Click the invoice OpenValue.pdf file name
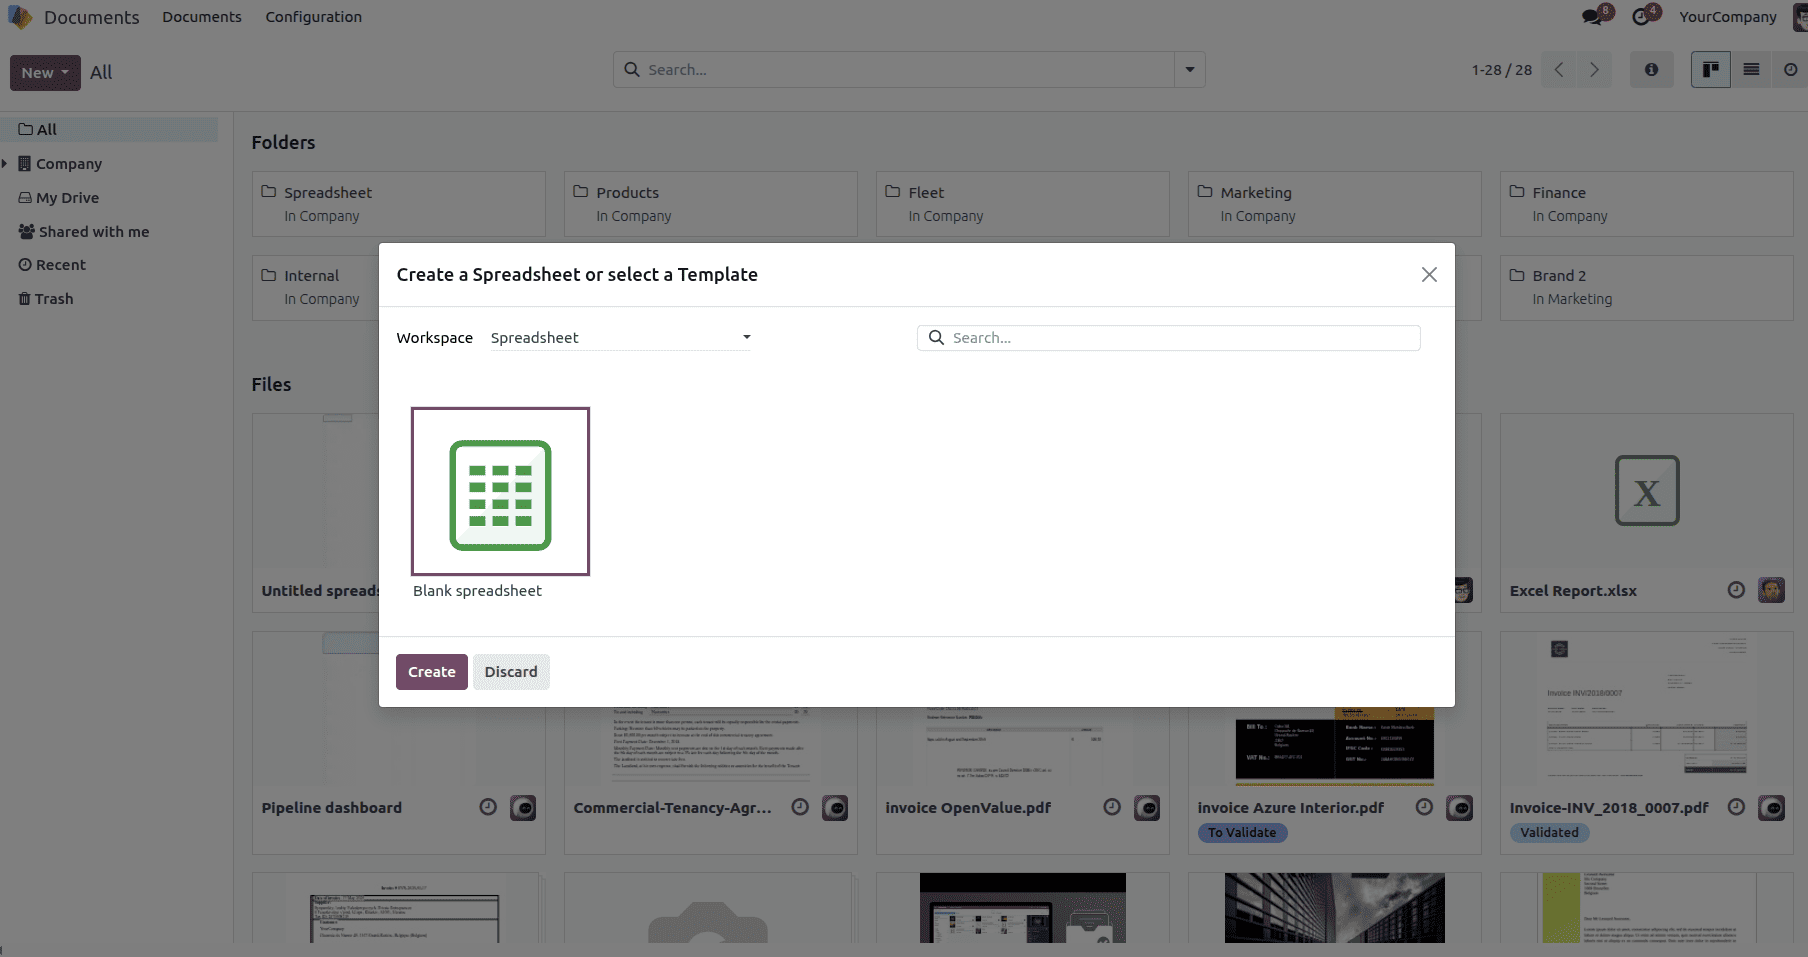This screenshot has width=1808, height=957. 968,808
